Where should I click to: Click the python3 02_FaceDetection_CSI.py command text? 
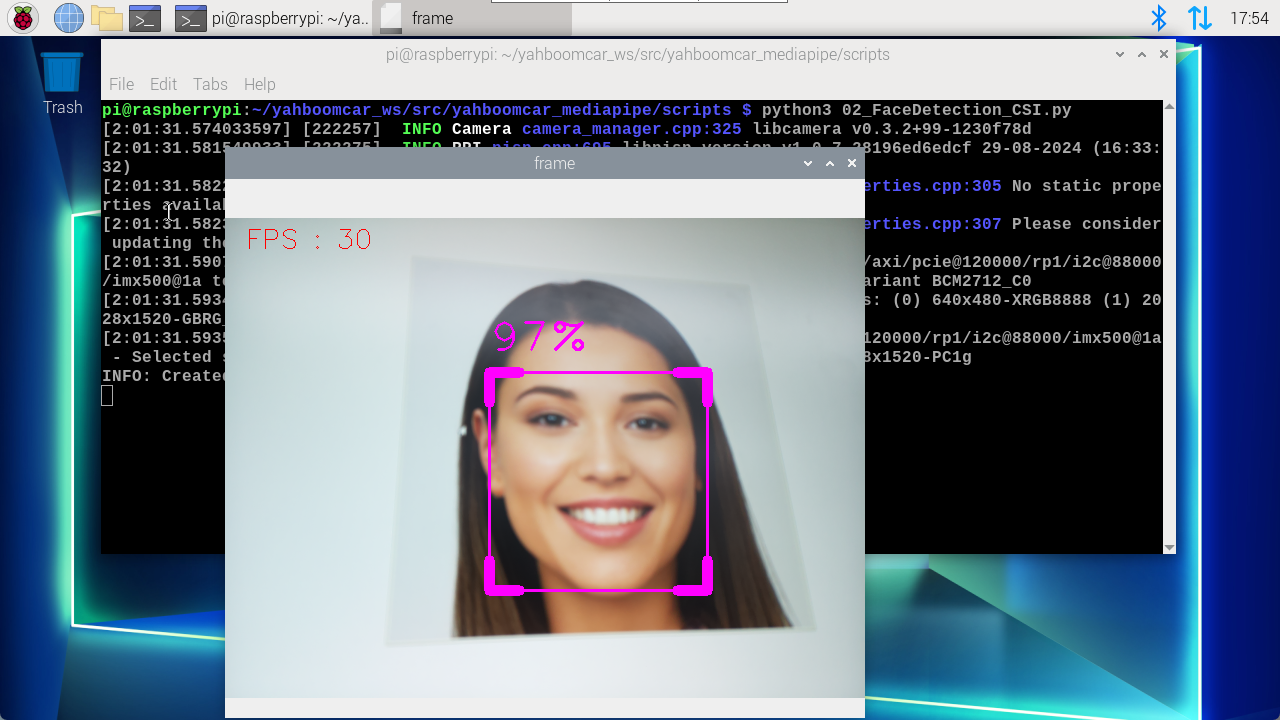pos(916,110)
